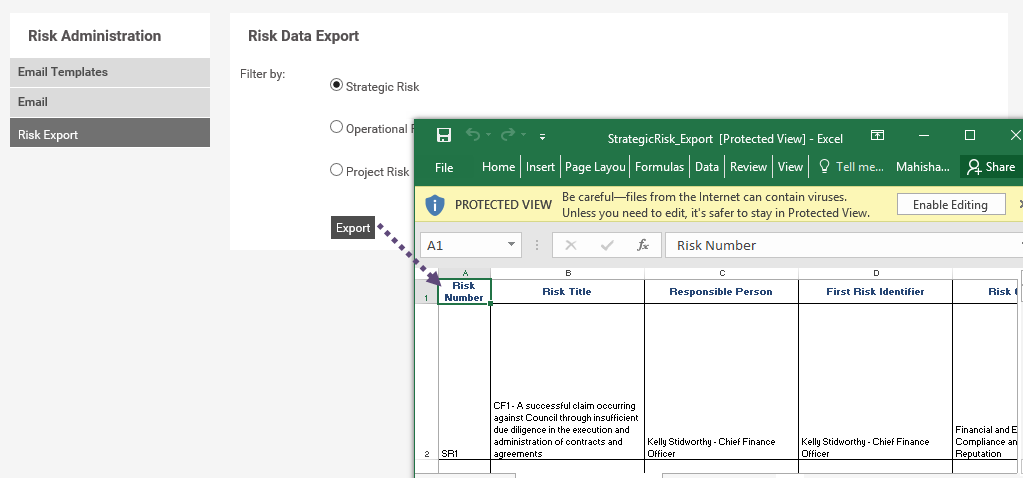Click the Mahisha account name in Excel
The height and width of the screenshot is (478, 1023).
(923, 167)
